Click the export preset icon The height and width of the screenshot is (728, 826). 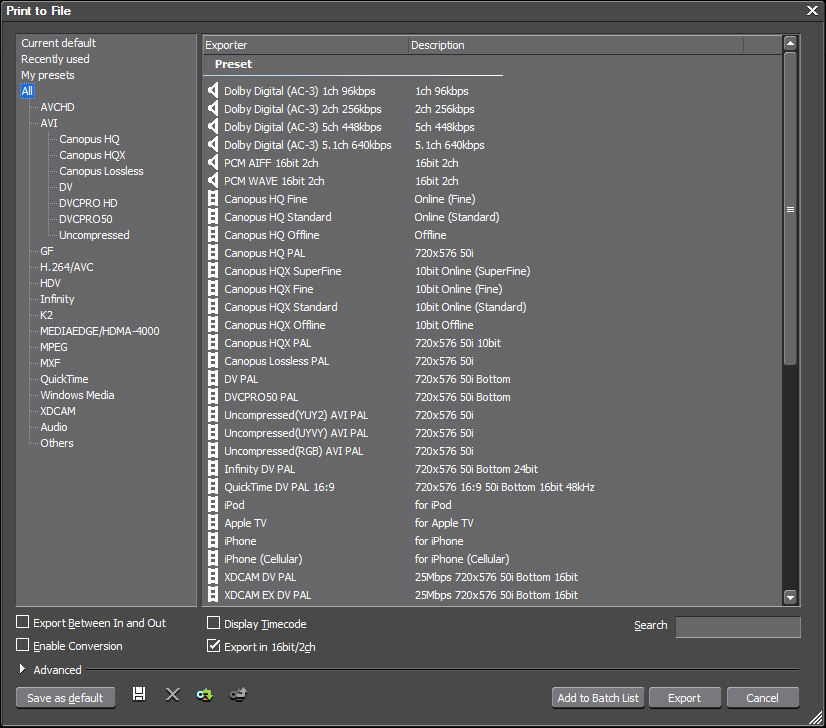238,695
